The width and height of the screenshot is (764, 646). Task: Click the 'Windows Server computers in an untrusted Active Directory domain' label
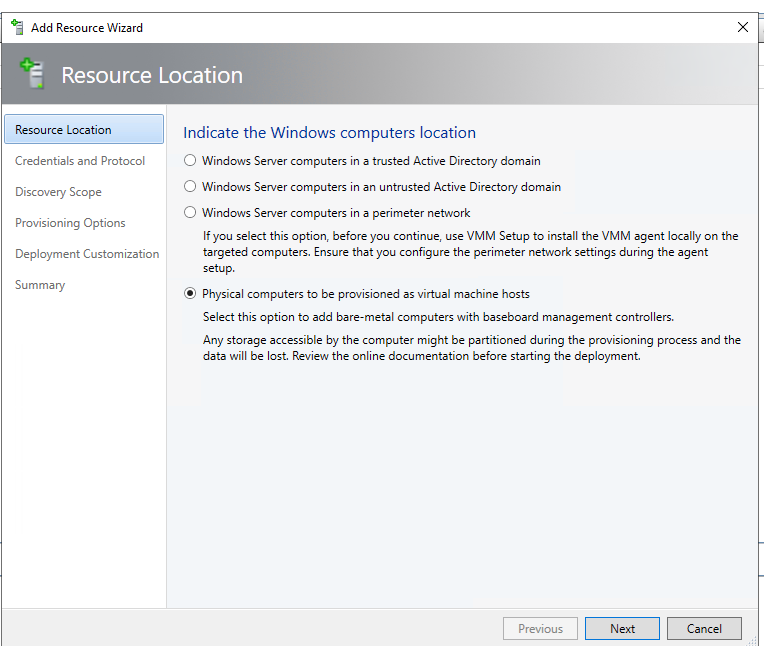tap(382, 187)
